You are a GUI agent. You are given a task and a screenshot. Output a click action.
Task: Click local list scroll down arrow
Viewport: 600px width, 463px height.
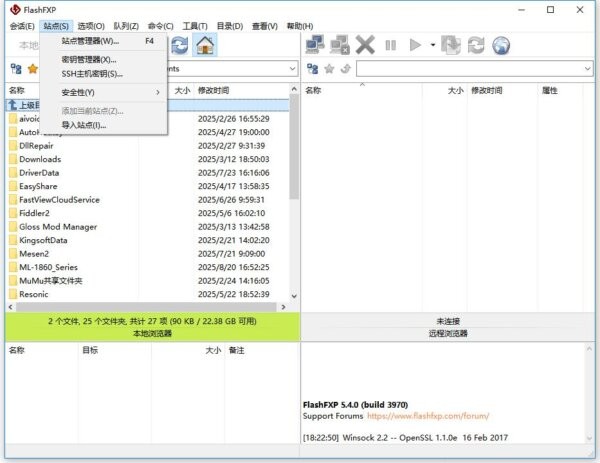[x=294, y=296]
